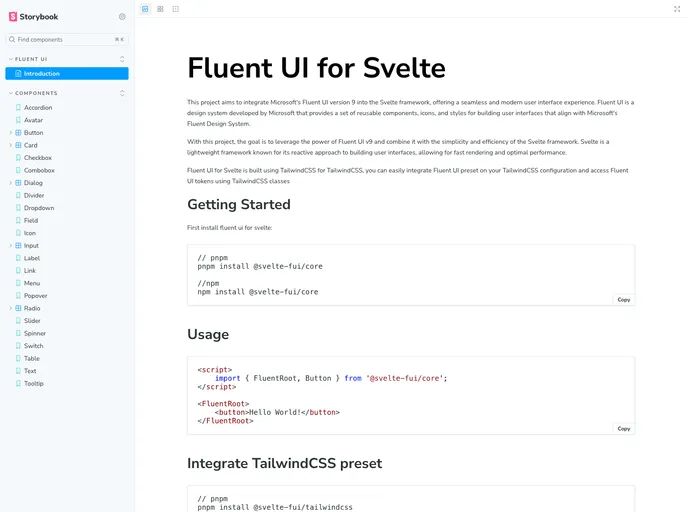Focus the Find components search field

[67, 39]
